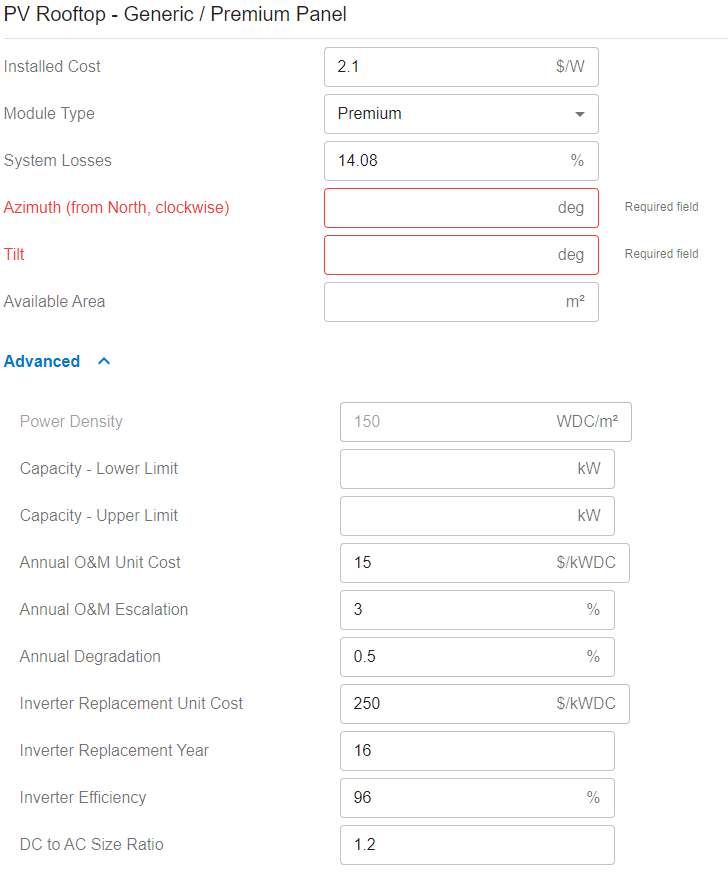
Task: Click the Module Type dropdown arrow
Action: click(580, 114)
